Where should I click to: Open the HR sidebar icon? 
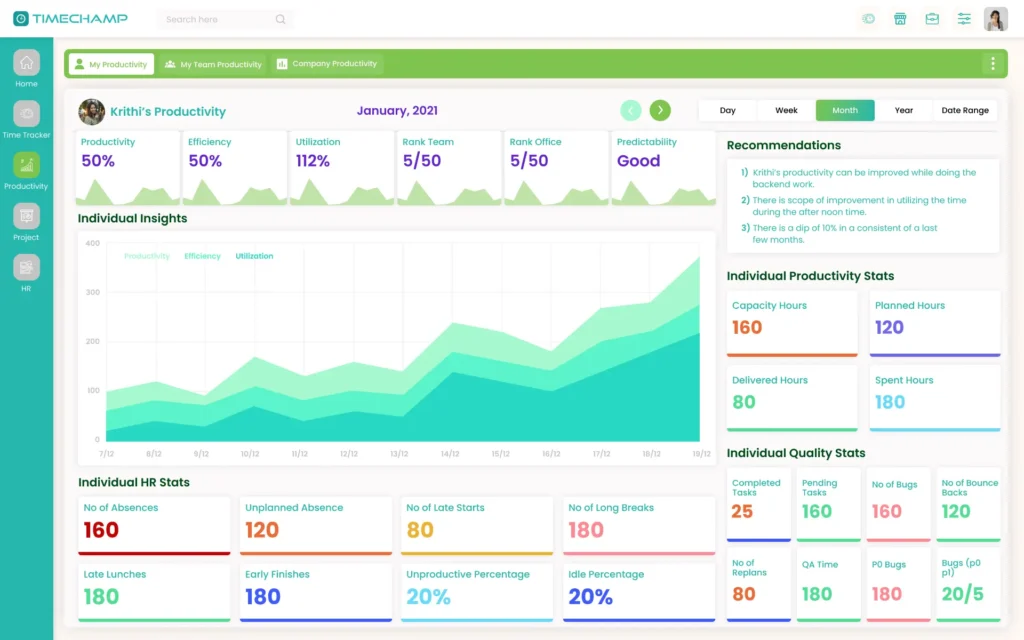pos(26,267)
